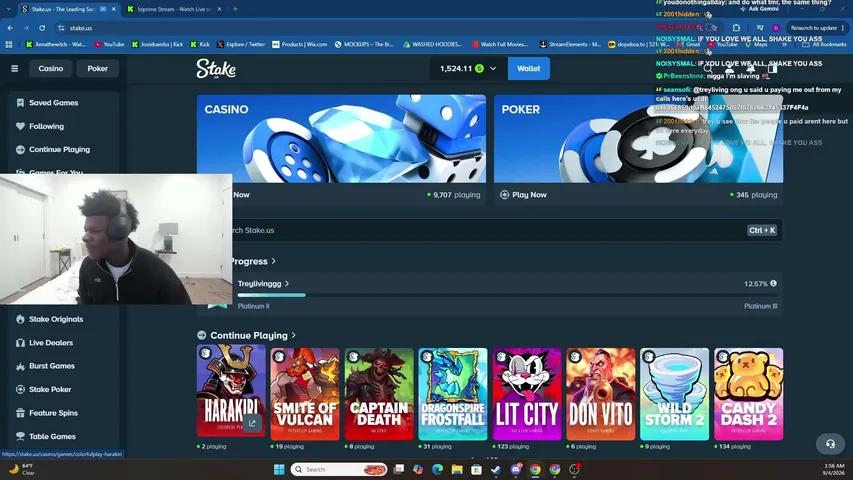Open the Poker banner image
The image size is (853, 480).
point(638,139)
